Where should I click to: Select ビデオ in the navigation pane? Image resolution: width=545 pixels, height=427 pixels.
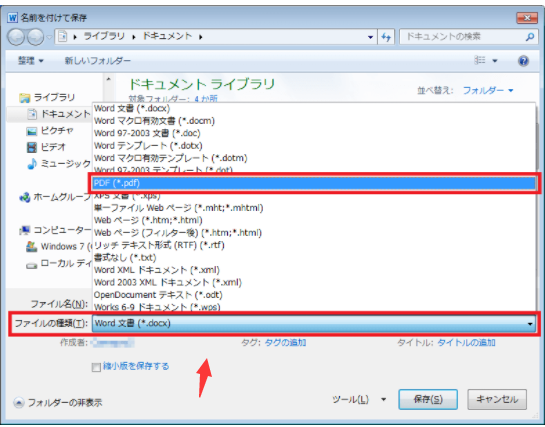tap(46, 147)
